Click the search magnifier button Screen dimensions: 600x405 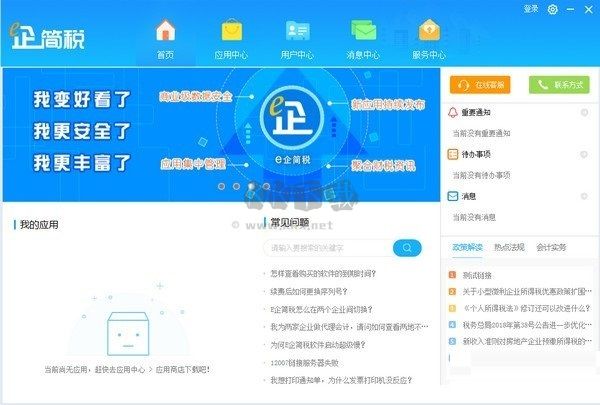pyautogui.click(x=407, y=248)
